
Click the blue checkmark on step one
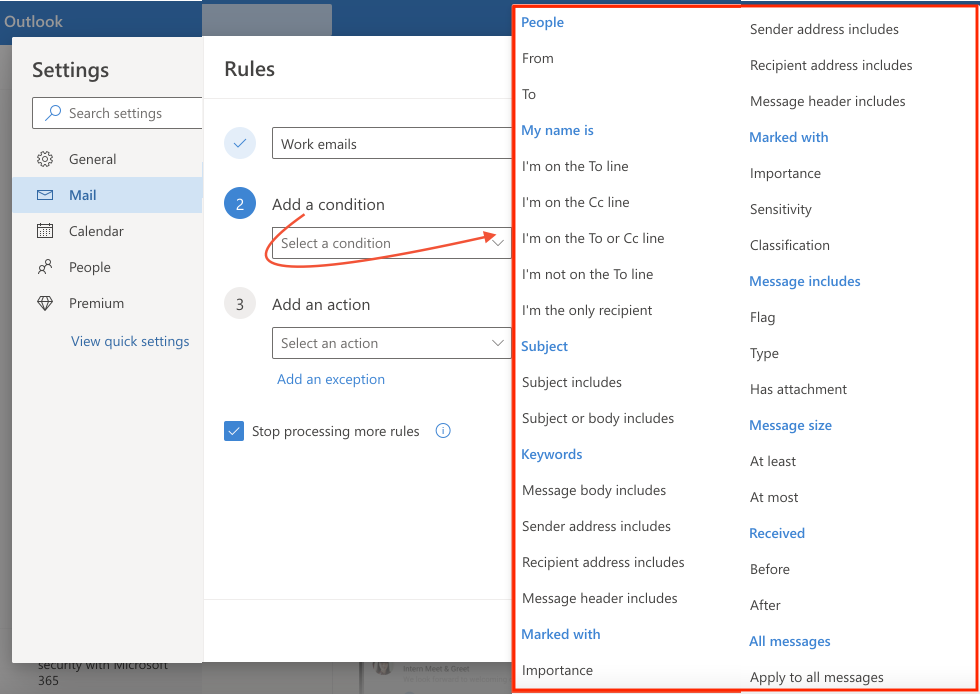tap(239, 143)
